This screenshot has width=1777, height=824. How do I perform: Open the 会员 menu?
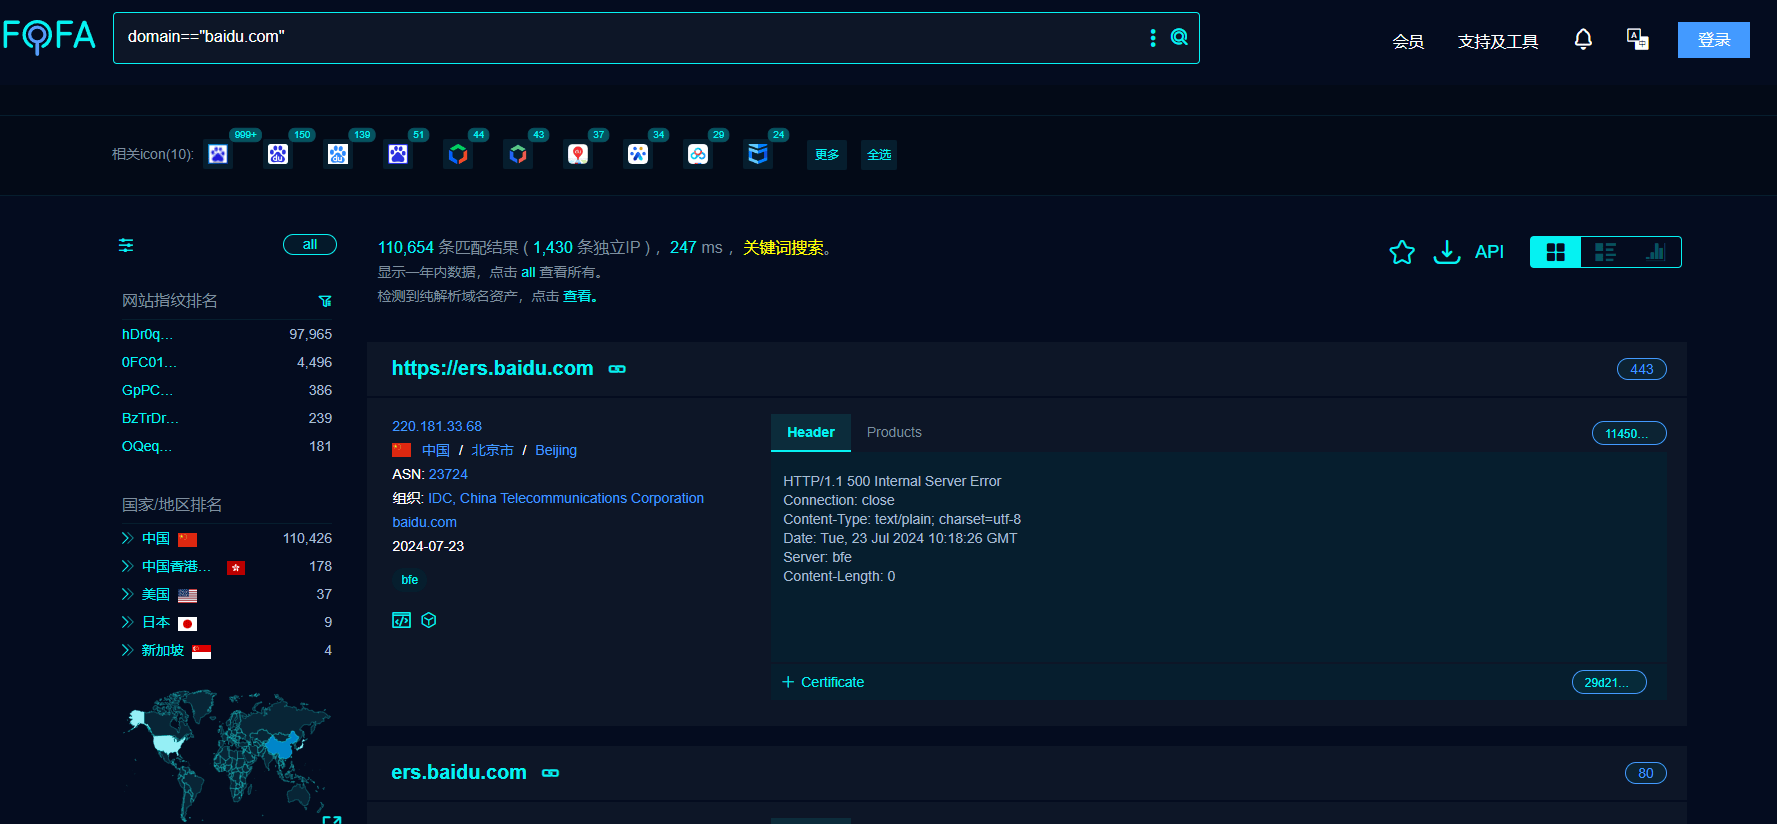tap(1408, 41)
